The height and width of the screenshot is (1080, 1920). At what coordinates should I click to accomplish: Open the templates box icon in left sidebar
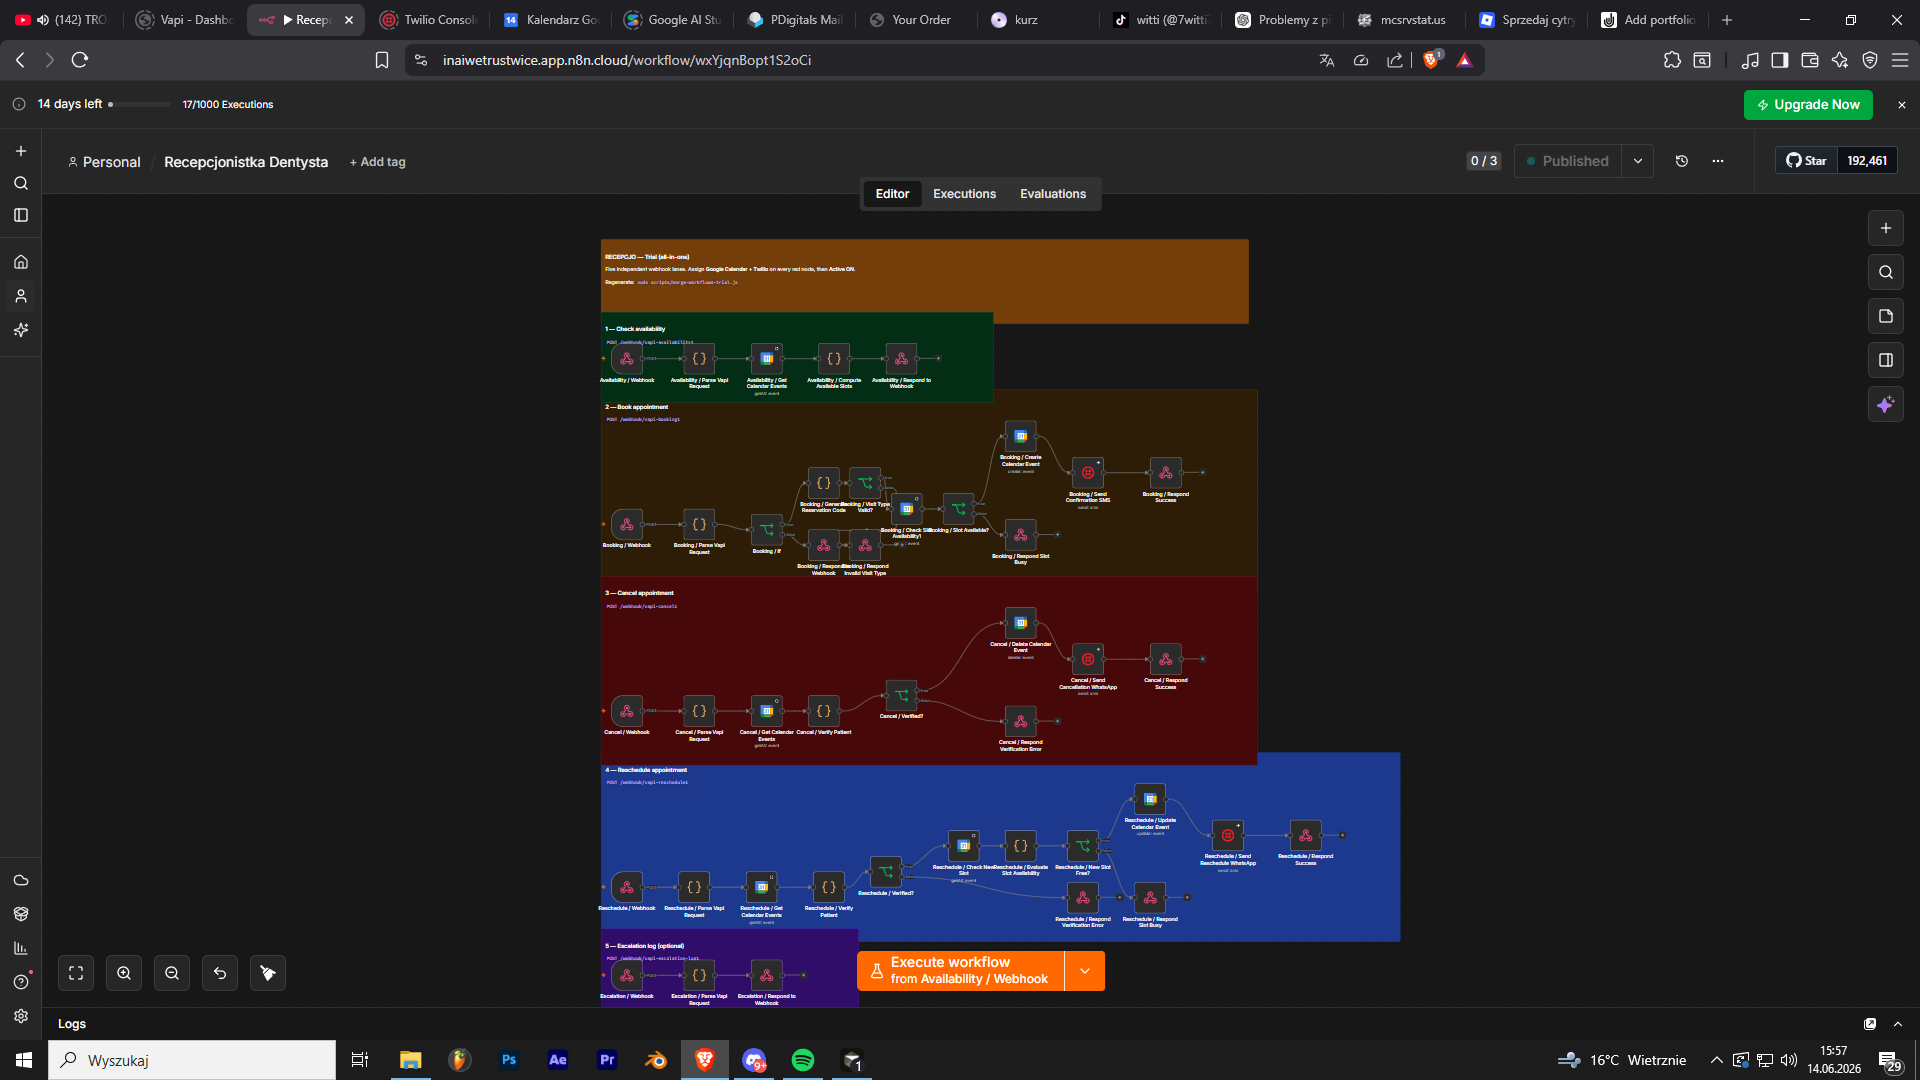(21, 914)
